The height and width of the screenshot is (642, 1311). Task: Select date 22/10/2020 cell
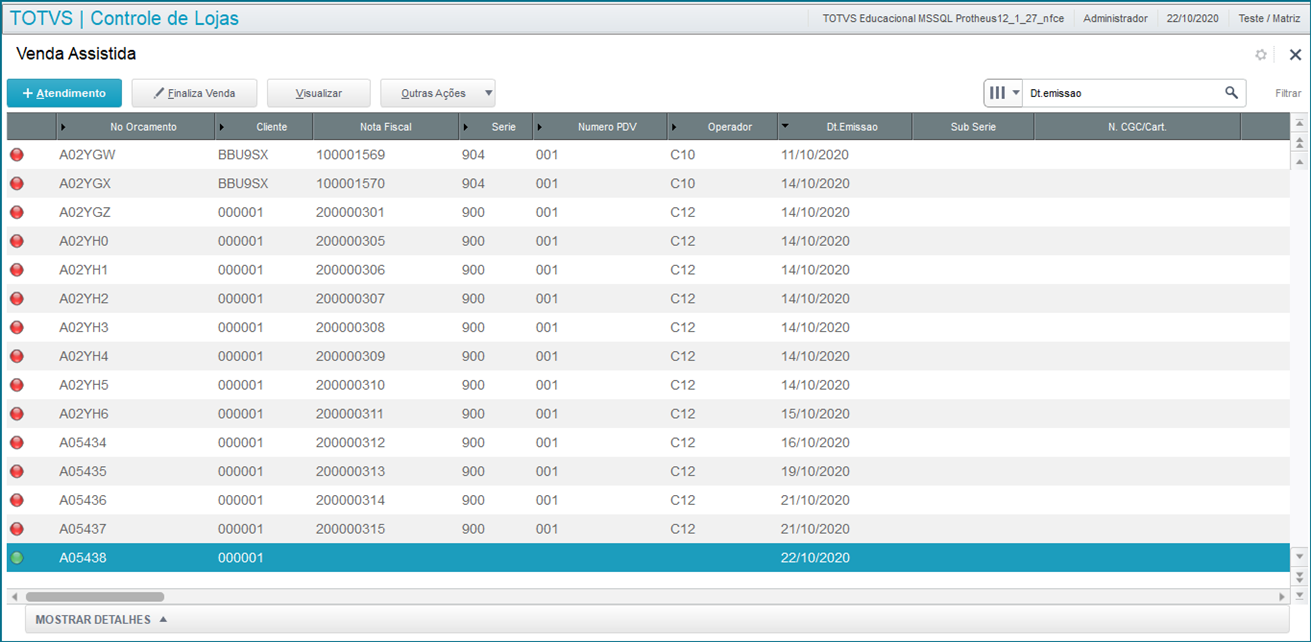point(815,558)
